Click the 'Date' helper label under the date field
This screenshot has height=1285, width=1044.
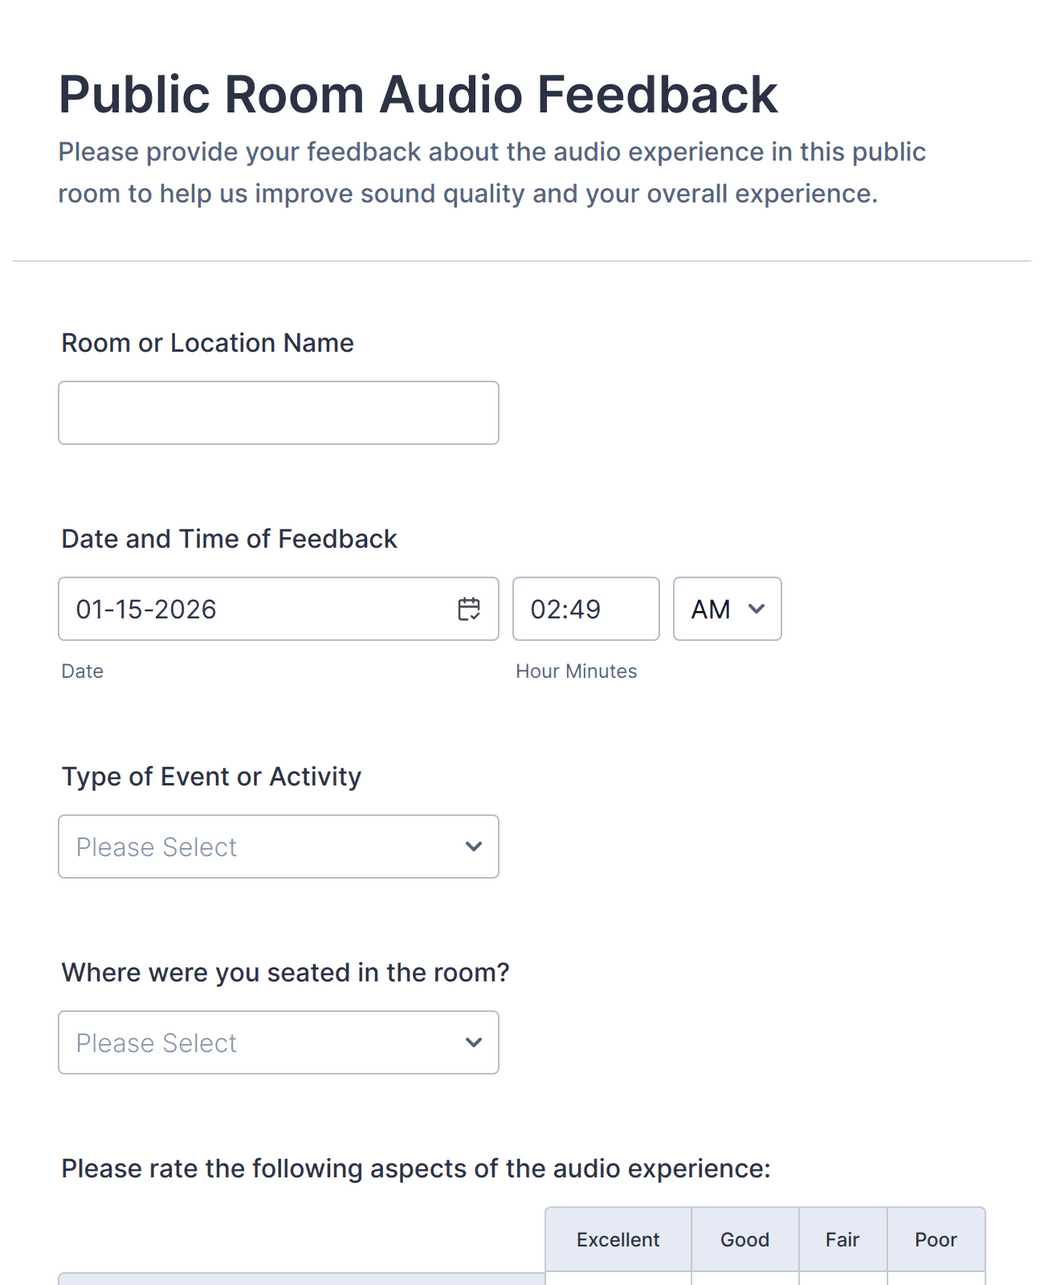(x=82, y=671)
